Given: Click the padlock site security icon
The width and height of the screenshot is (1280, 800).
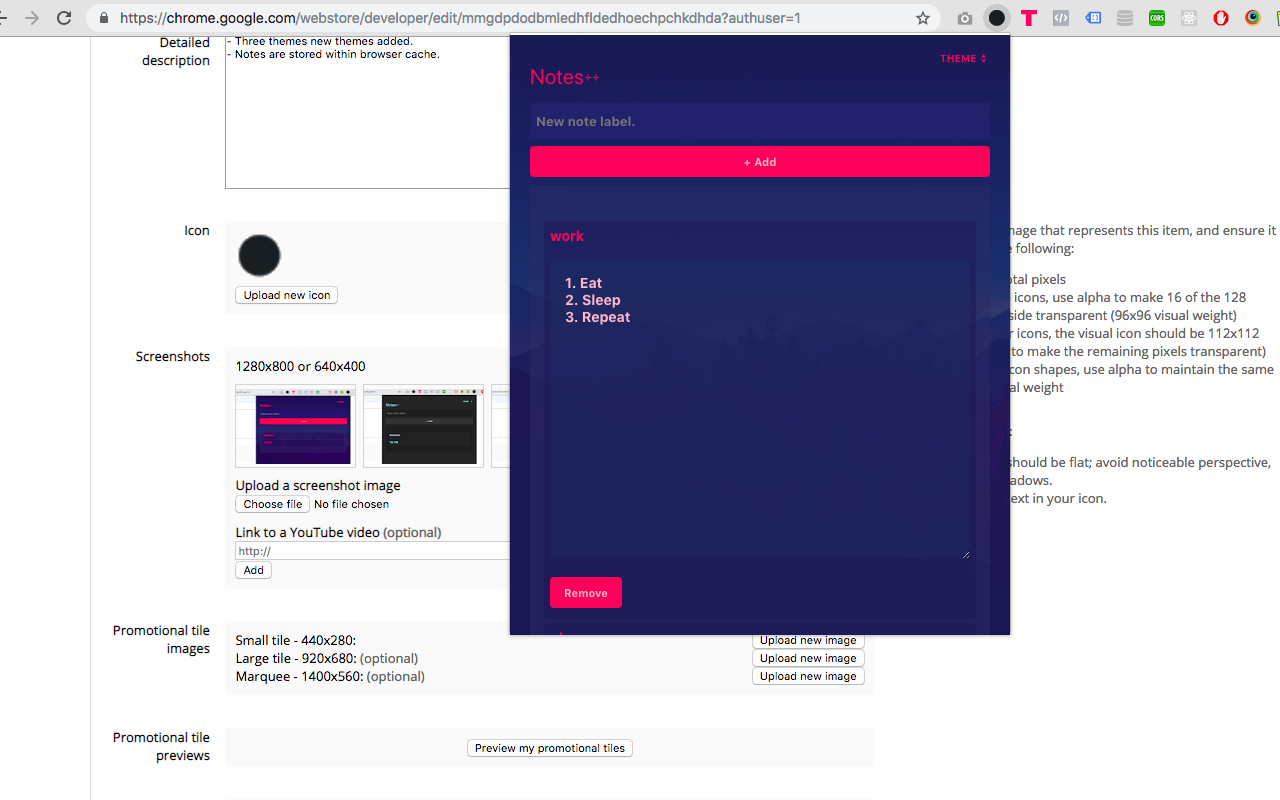Looking at the screenshot, I should pos(104,18).
